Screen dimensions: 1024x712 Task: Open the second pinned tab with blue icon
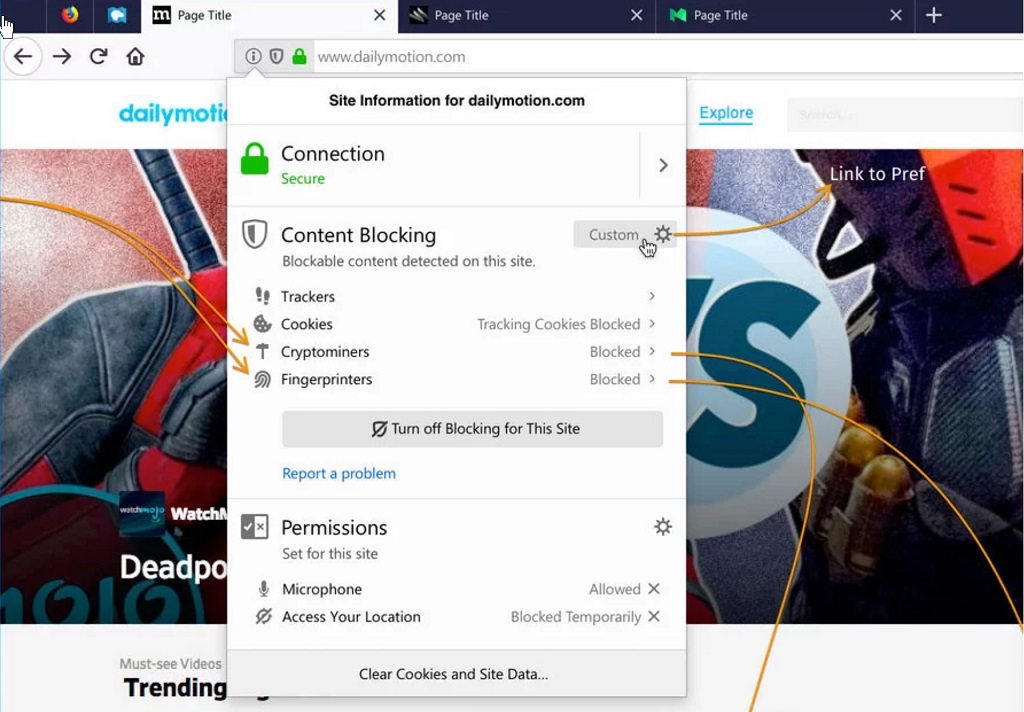click(x=117, y=15)
